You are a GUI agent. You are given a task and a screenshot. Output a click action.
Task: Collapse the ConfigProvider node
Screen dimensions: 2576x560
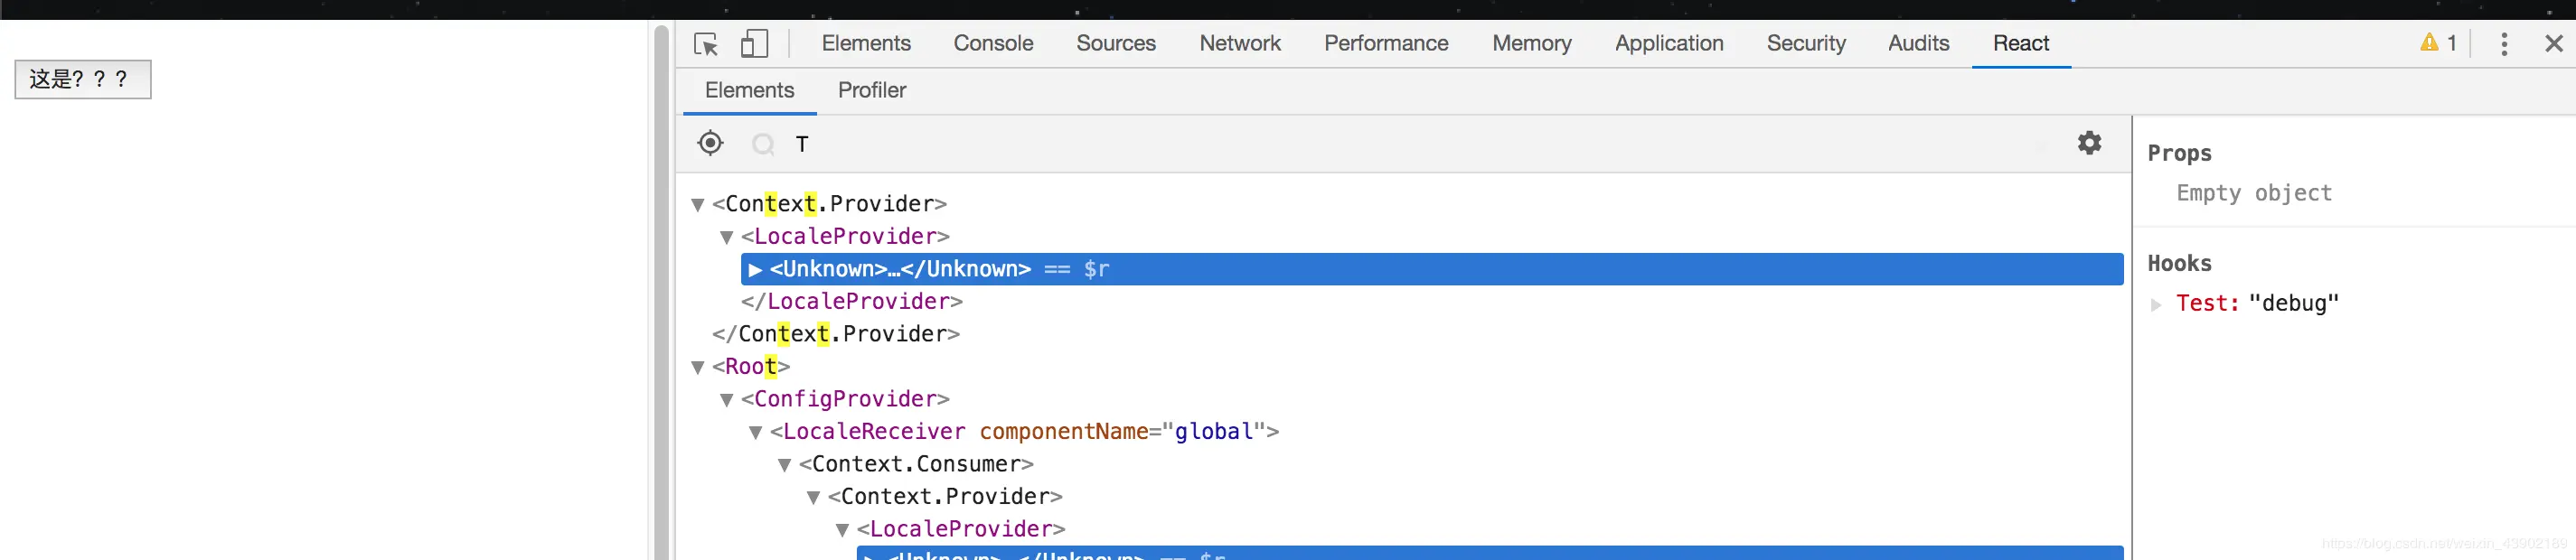pos(727,400)
